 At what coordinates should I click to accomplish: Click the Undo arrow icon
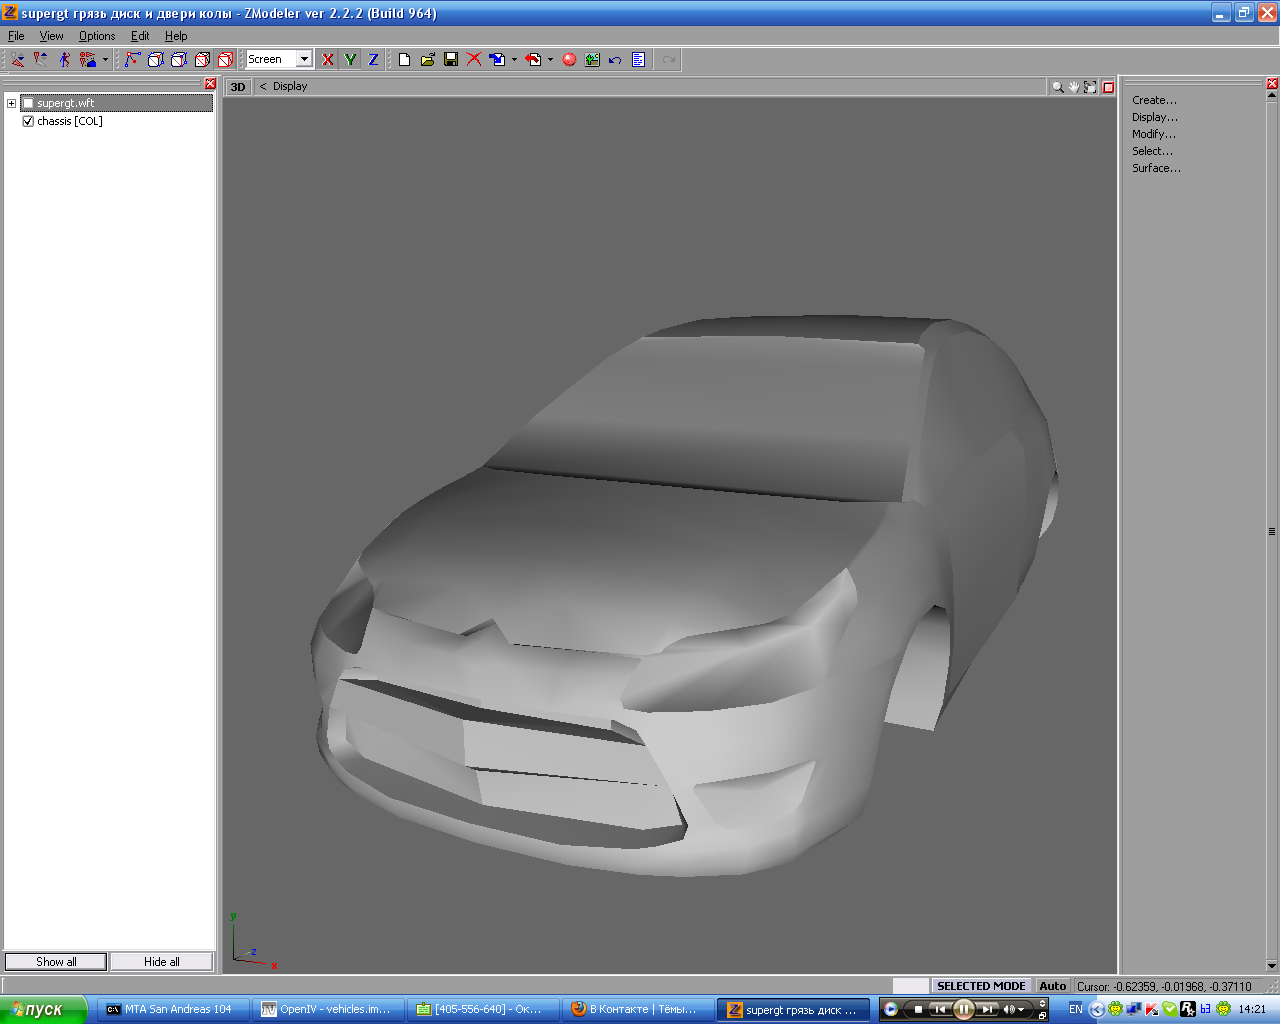[615, 60]
